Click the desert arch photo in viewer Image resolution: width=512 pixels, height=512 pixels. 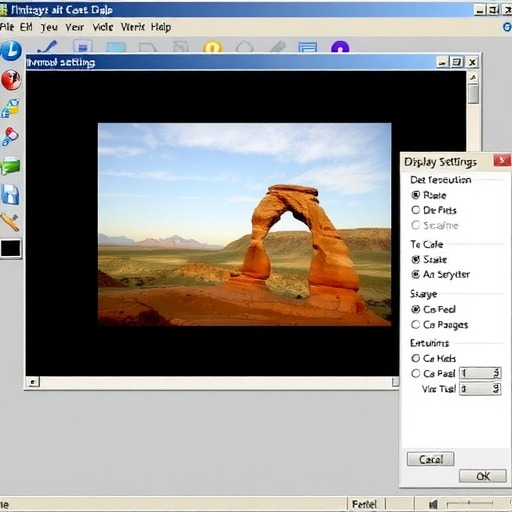pyautogui.click(x=244, y=224)
